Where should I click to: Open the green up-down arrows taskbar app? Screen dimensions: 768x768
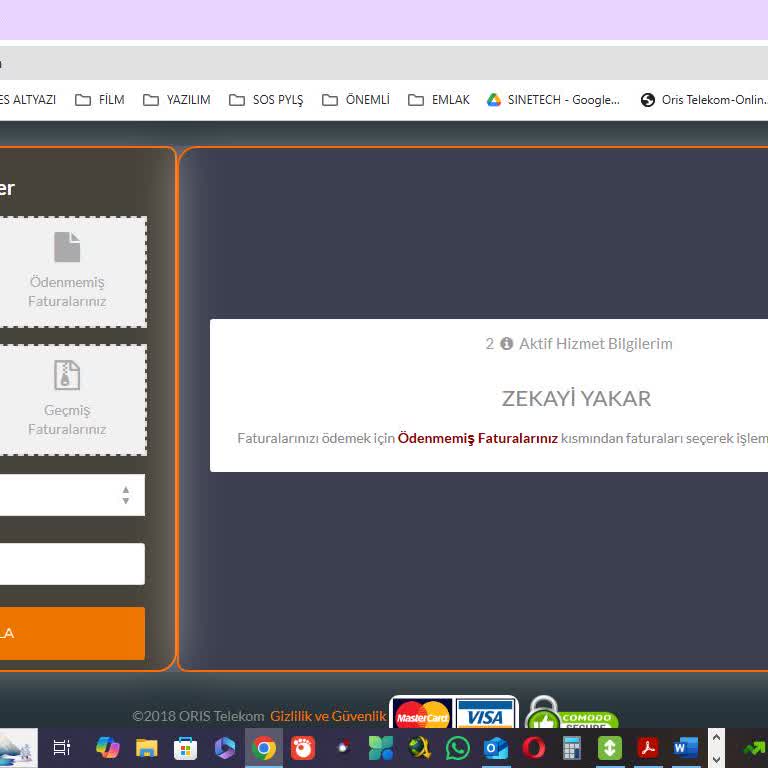610,748
